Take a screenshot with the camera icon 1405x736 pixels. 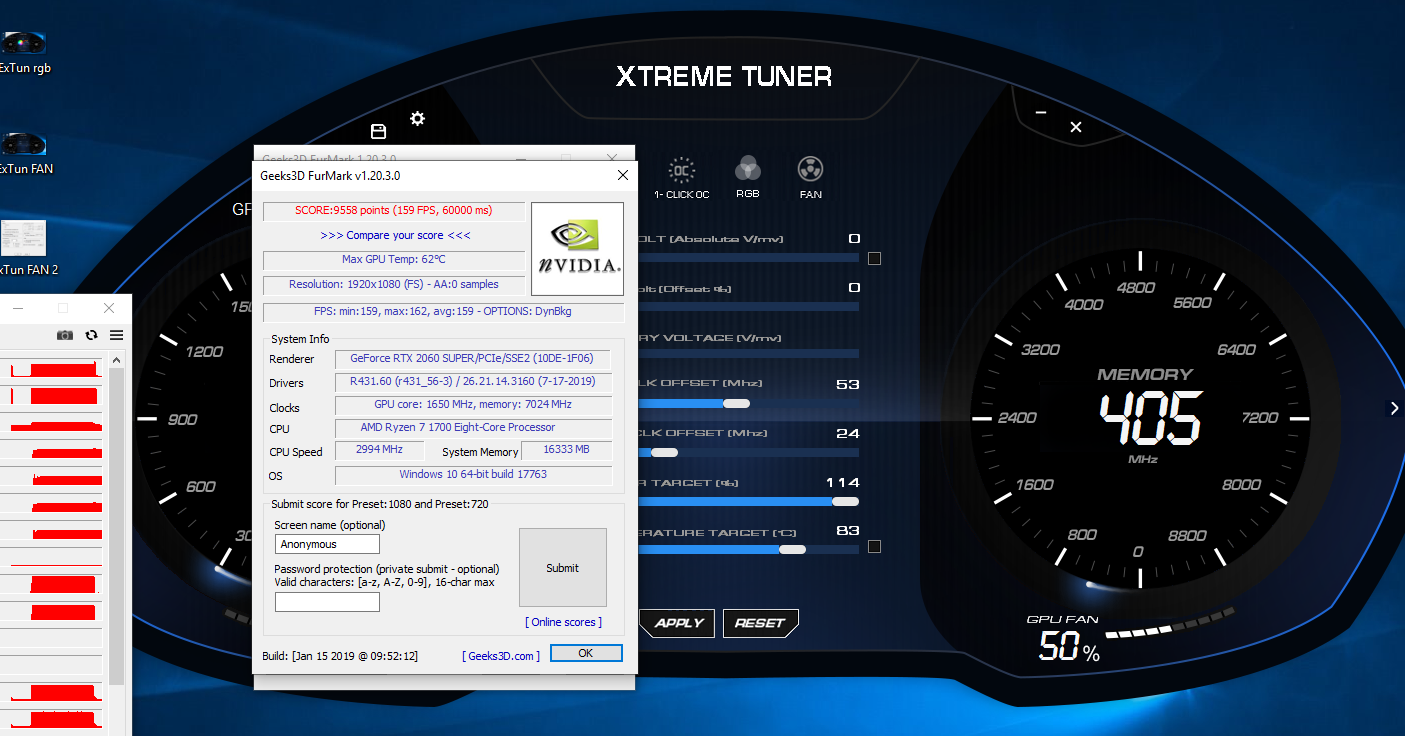click(x=65, y=335)
